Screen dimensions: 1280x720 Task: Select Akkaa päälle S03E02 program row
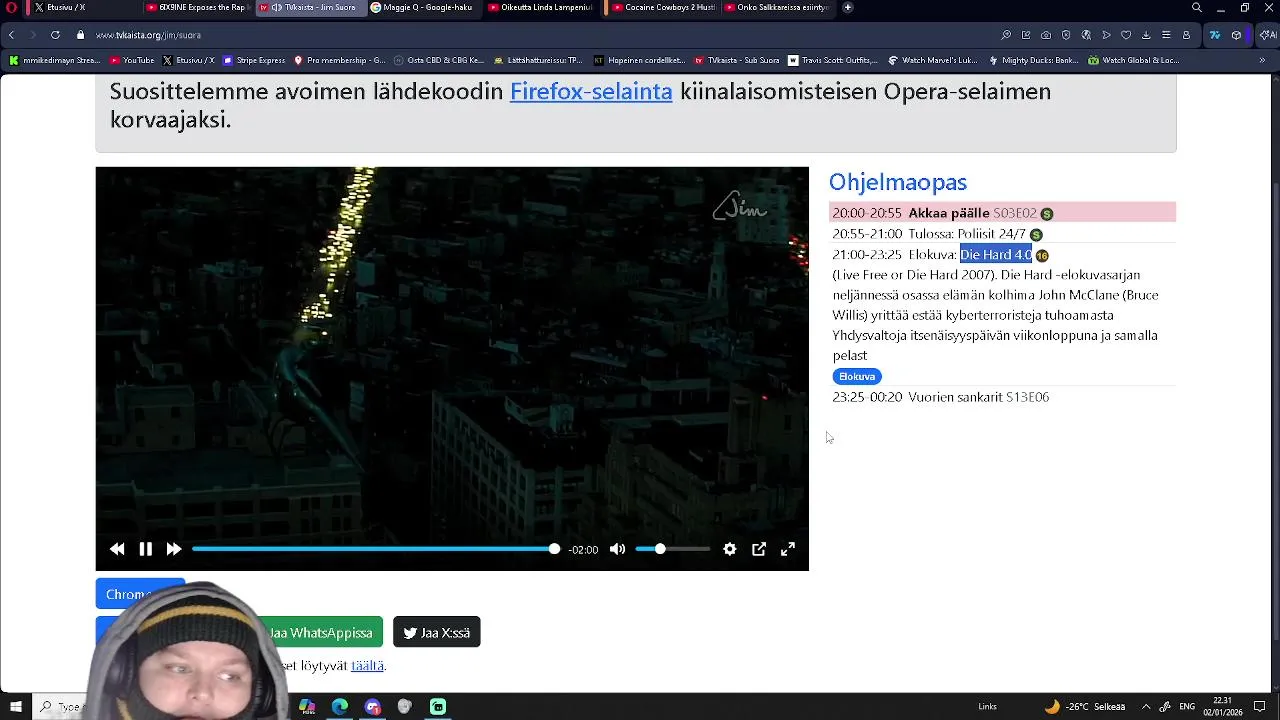coord(1002,213)
